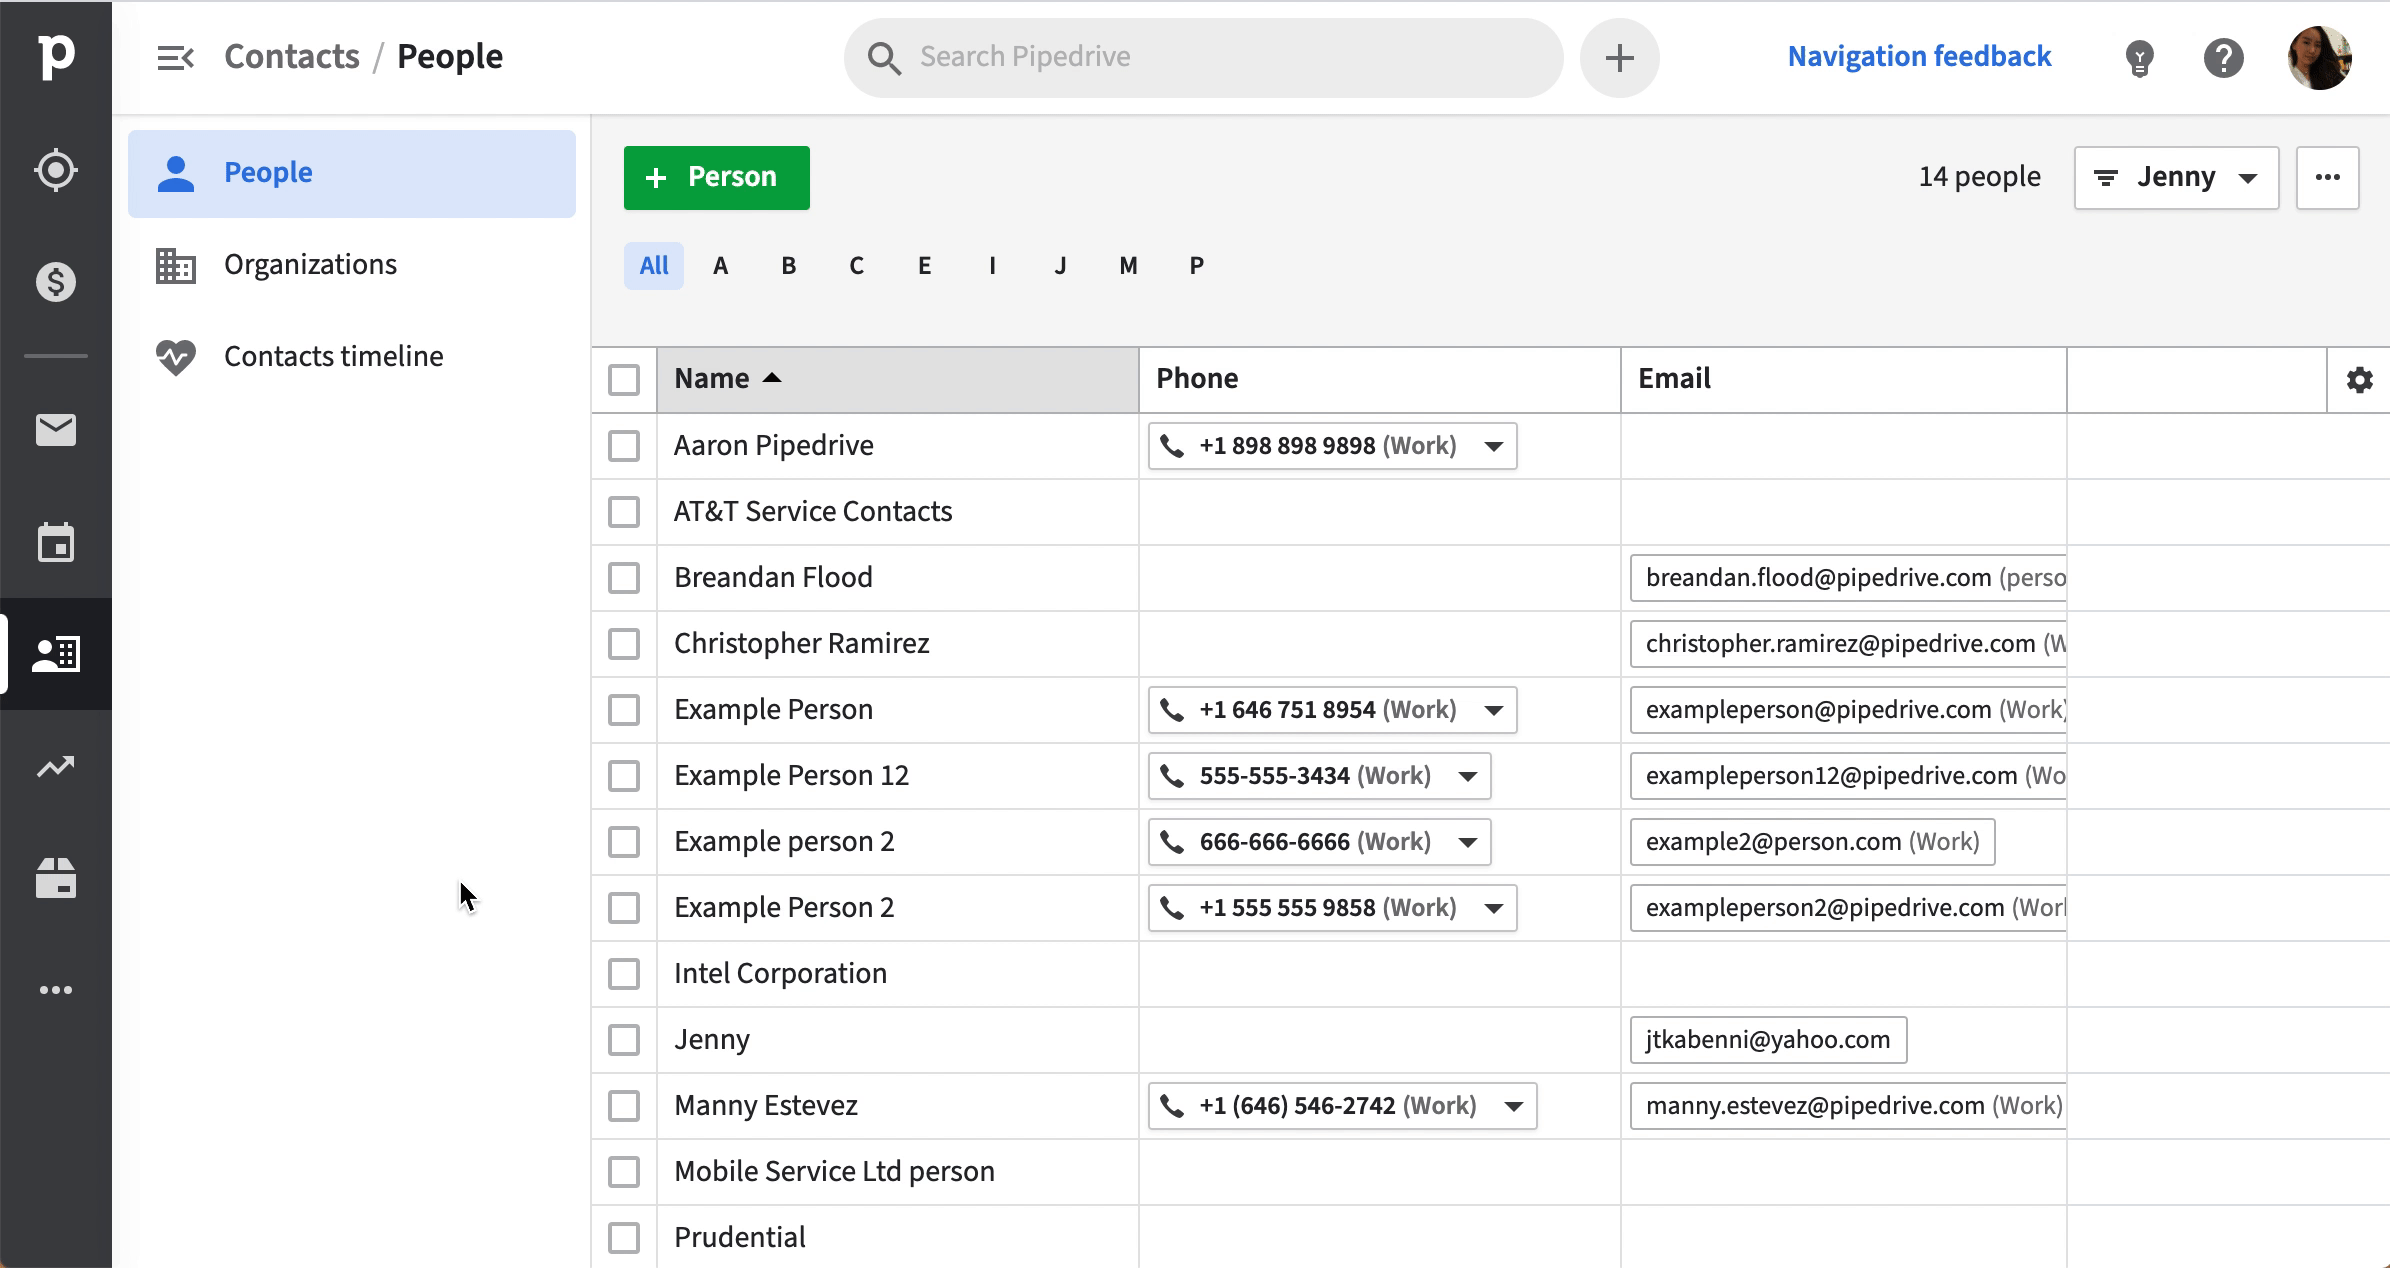
Task: Click the Search Pipedrive input field
Action: [1203, 58]
